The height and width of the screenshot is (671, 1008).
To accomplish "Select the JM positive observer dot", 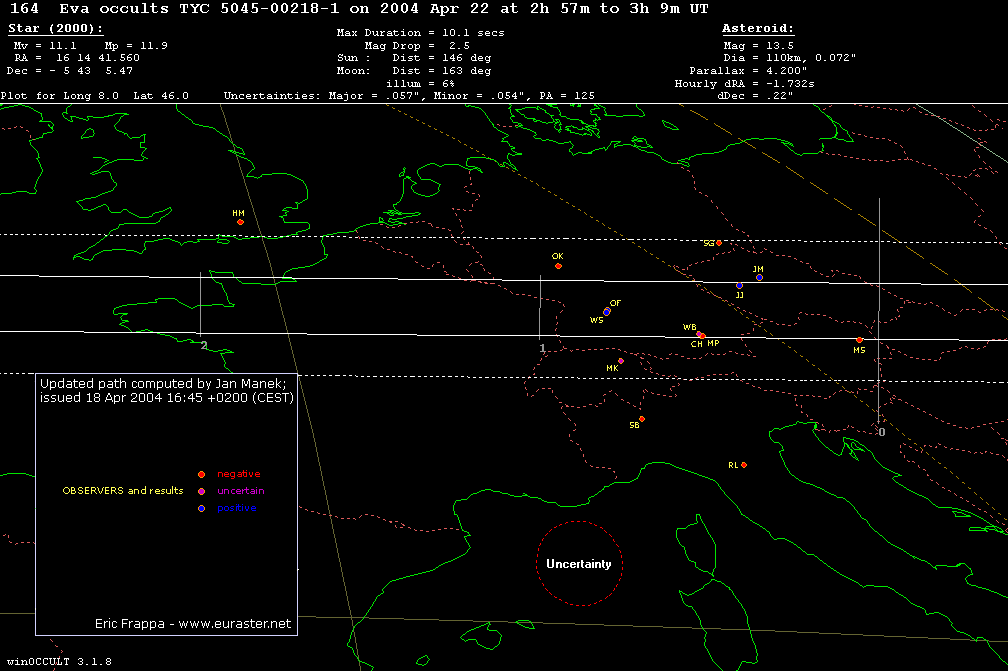I will click(x=759, y=278).
